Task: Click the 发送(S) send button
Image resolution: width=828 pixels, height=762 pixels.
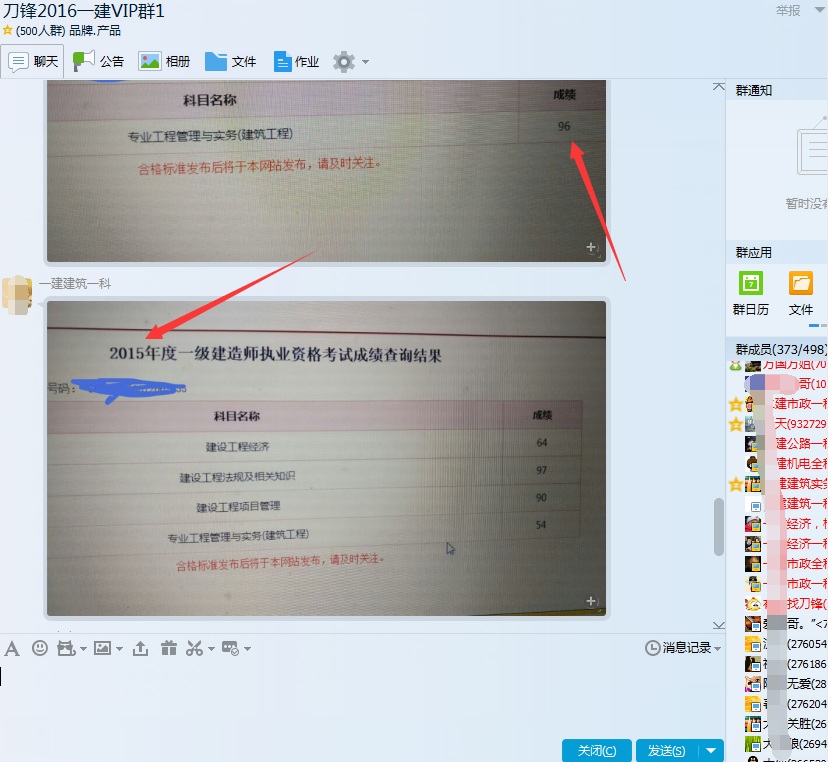Action: [x=667, y=750]
